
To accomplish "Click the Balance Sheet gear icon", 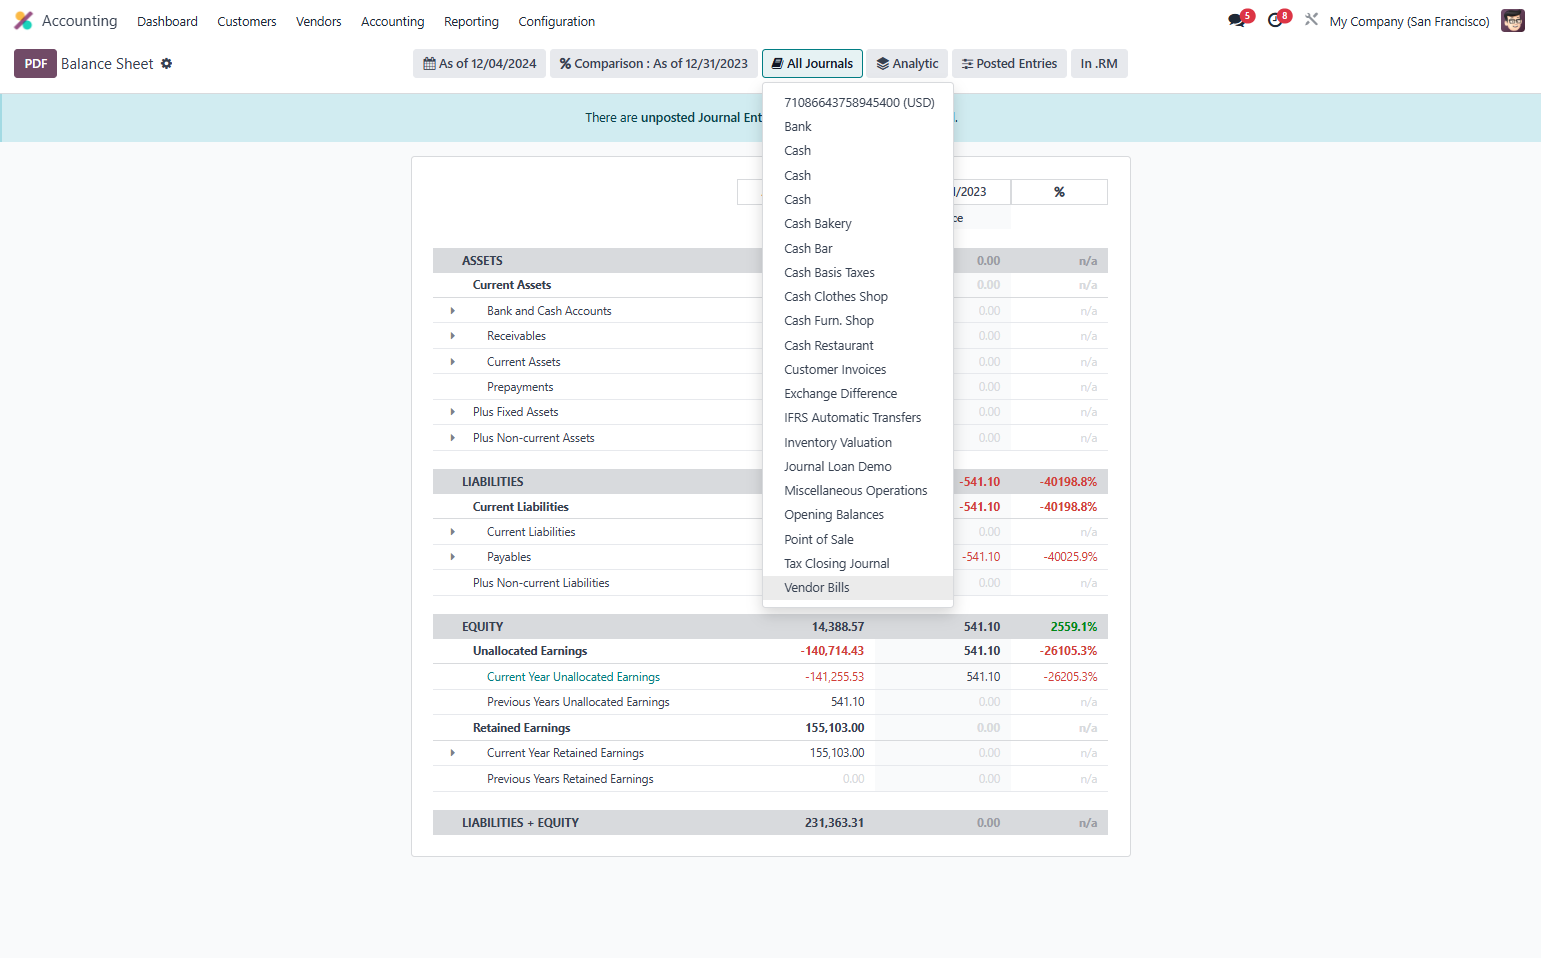I will click(x=167, y=63).
